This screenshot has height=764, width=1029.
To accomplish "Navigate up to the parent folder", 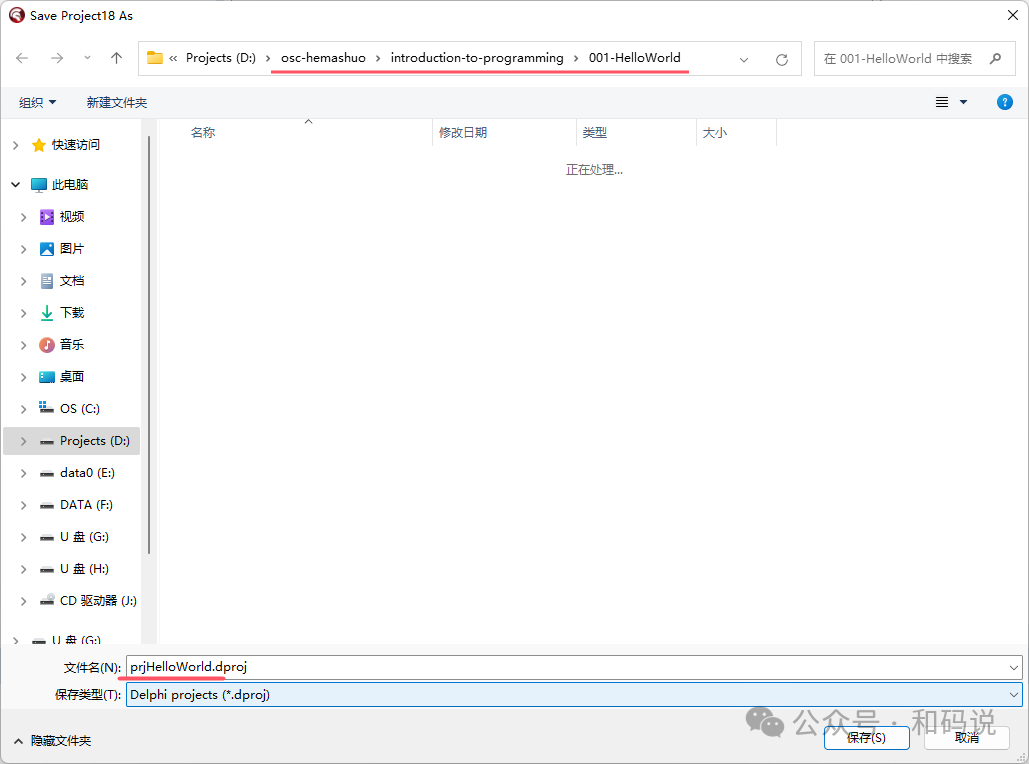I will (116, 58).
